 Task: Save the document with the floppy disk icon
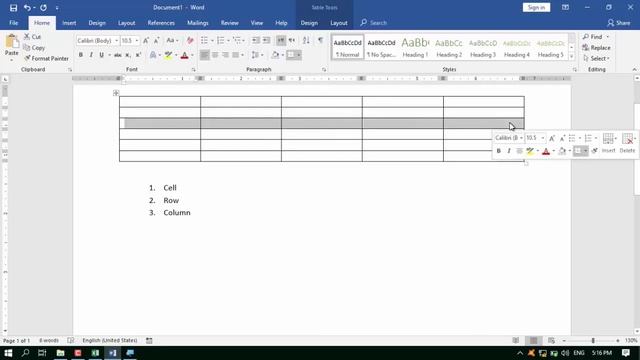click(x=13, y=8)
